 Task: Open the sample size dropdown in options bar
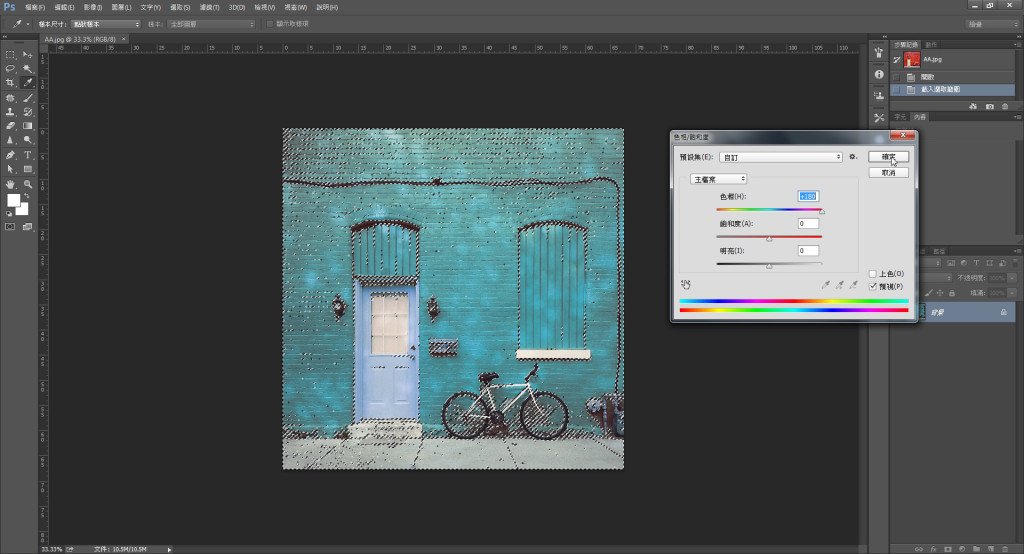coord(106,23)
